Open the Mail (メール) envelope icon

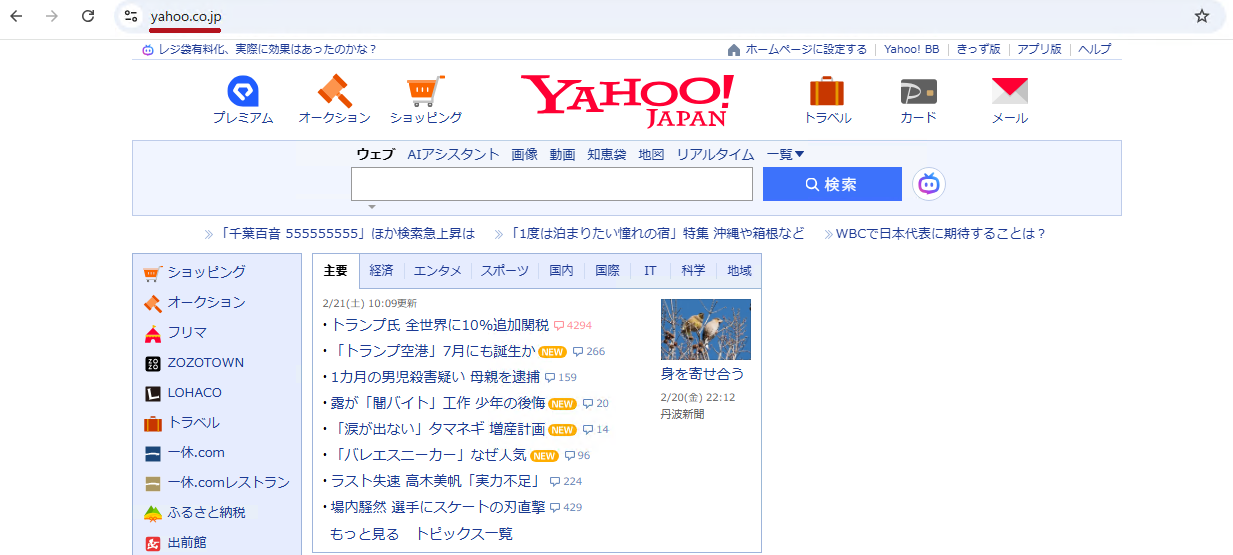[x=1010, y=92]
